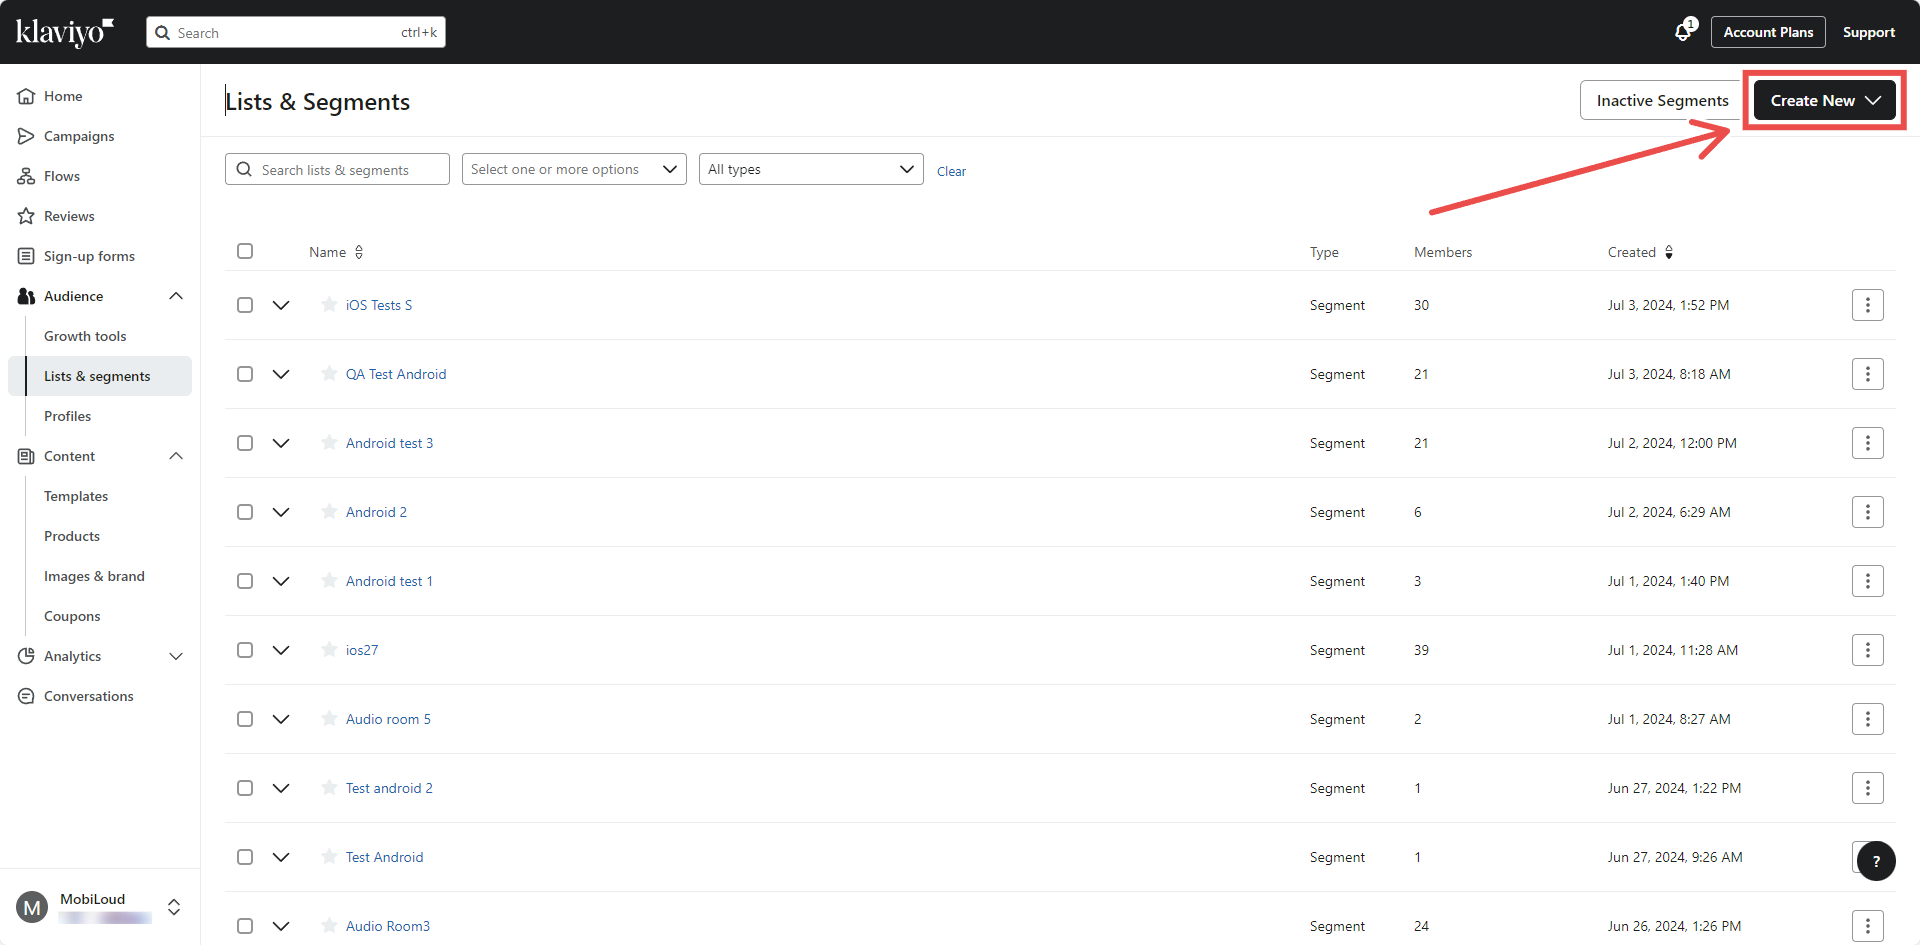Check the box for Android 2
The image size is (1920, 945).
coord(245,512)
